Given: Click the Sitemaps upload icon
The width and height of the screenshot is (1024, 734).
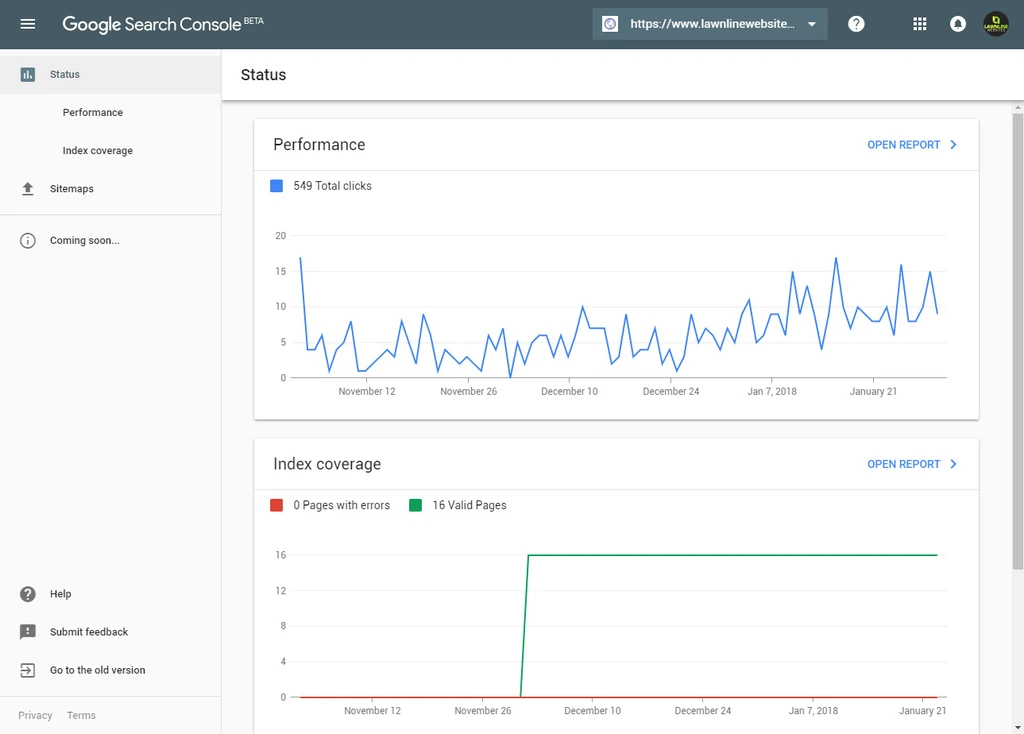Looking at the screenshot, I should tap(27, 188).
